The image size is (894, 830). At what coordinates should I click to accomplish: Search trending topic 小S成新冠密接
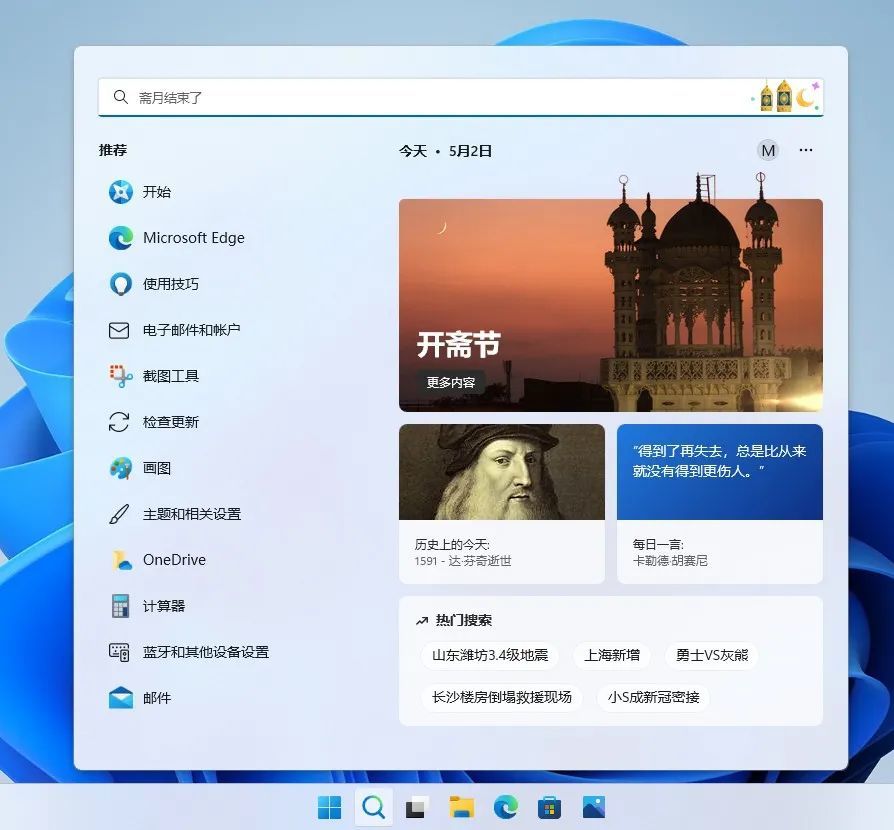[x=653, y=697]
